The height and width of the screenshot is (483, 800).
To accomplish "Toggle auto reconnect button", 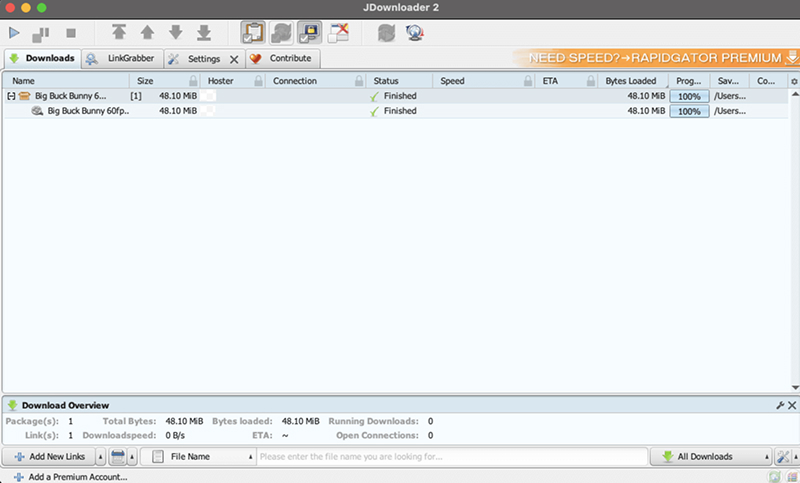I will 281,33.
